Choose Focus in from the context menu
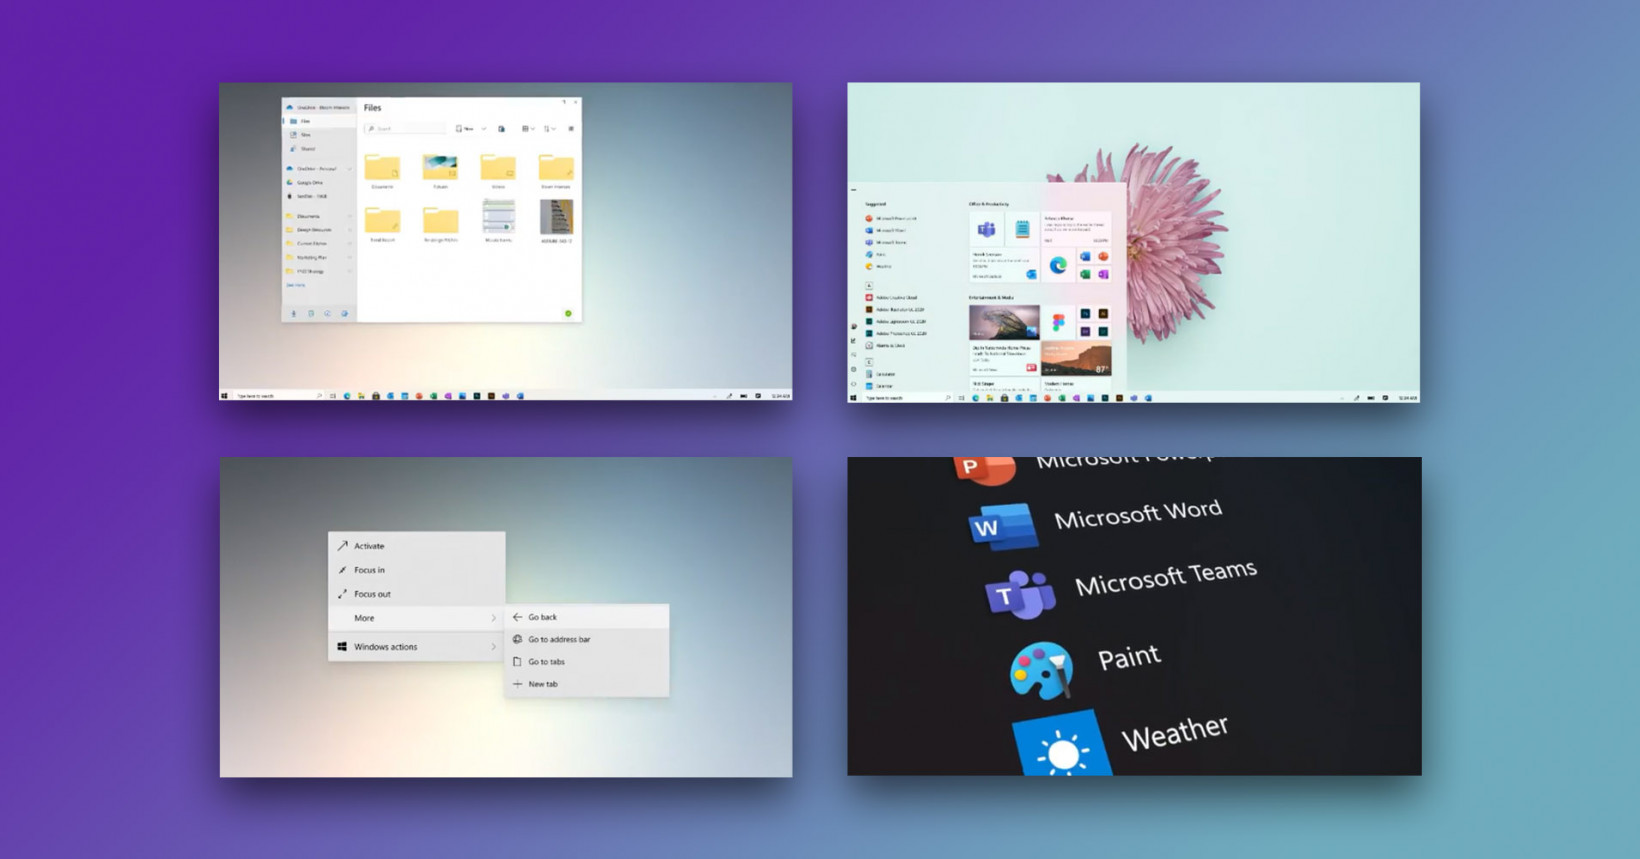Viewport: 1640px width, 859px height. (416, 570)
